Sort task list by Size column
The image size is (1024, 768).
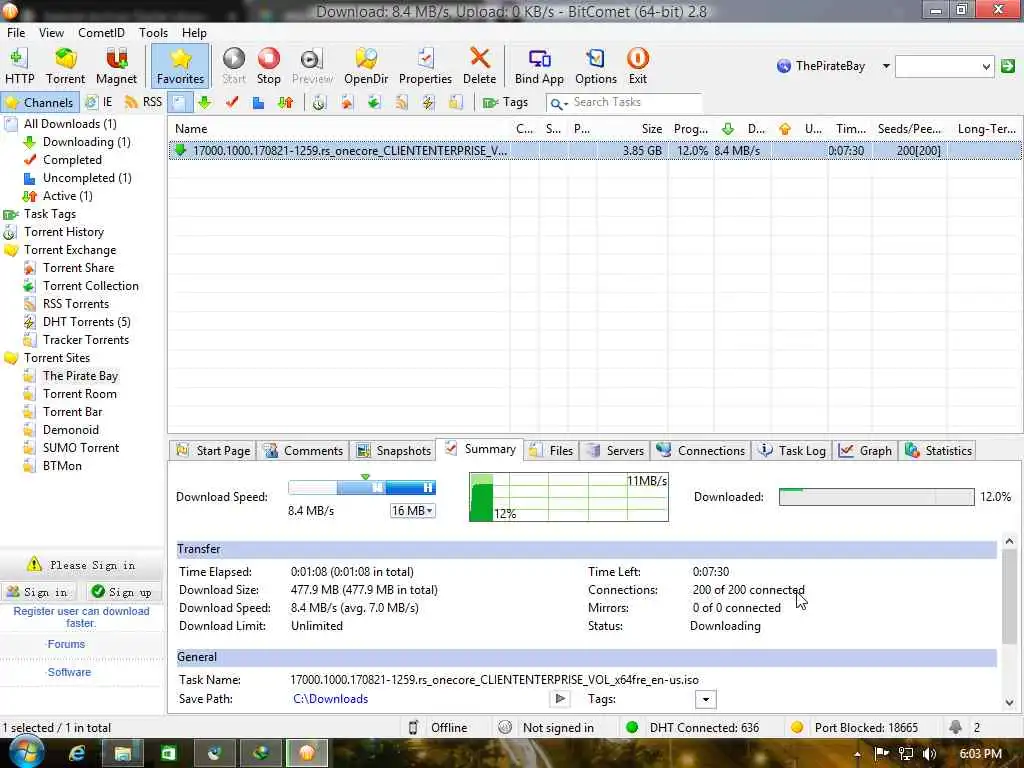coord(651,129)
